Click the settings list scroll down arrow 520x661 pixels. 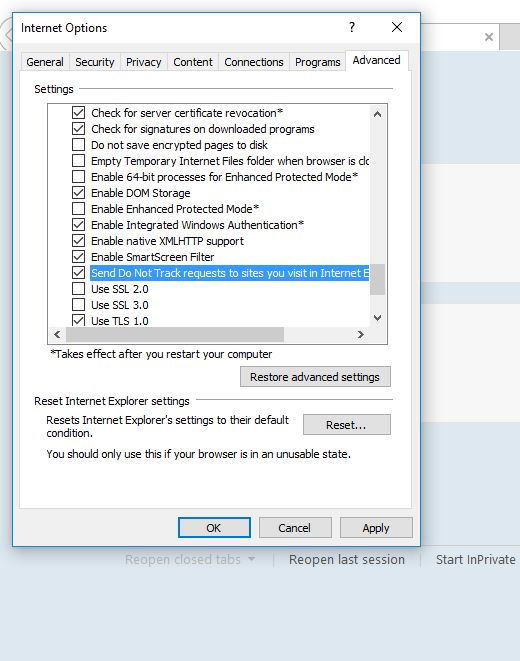pos(378,318)
